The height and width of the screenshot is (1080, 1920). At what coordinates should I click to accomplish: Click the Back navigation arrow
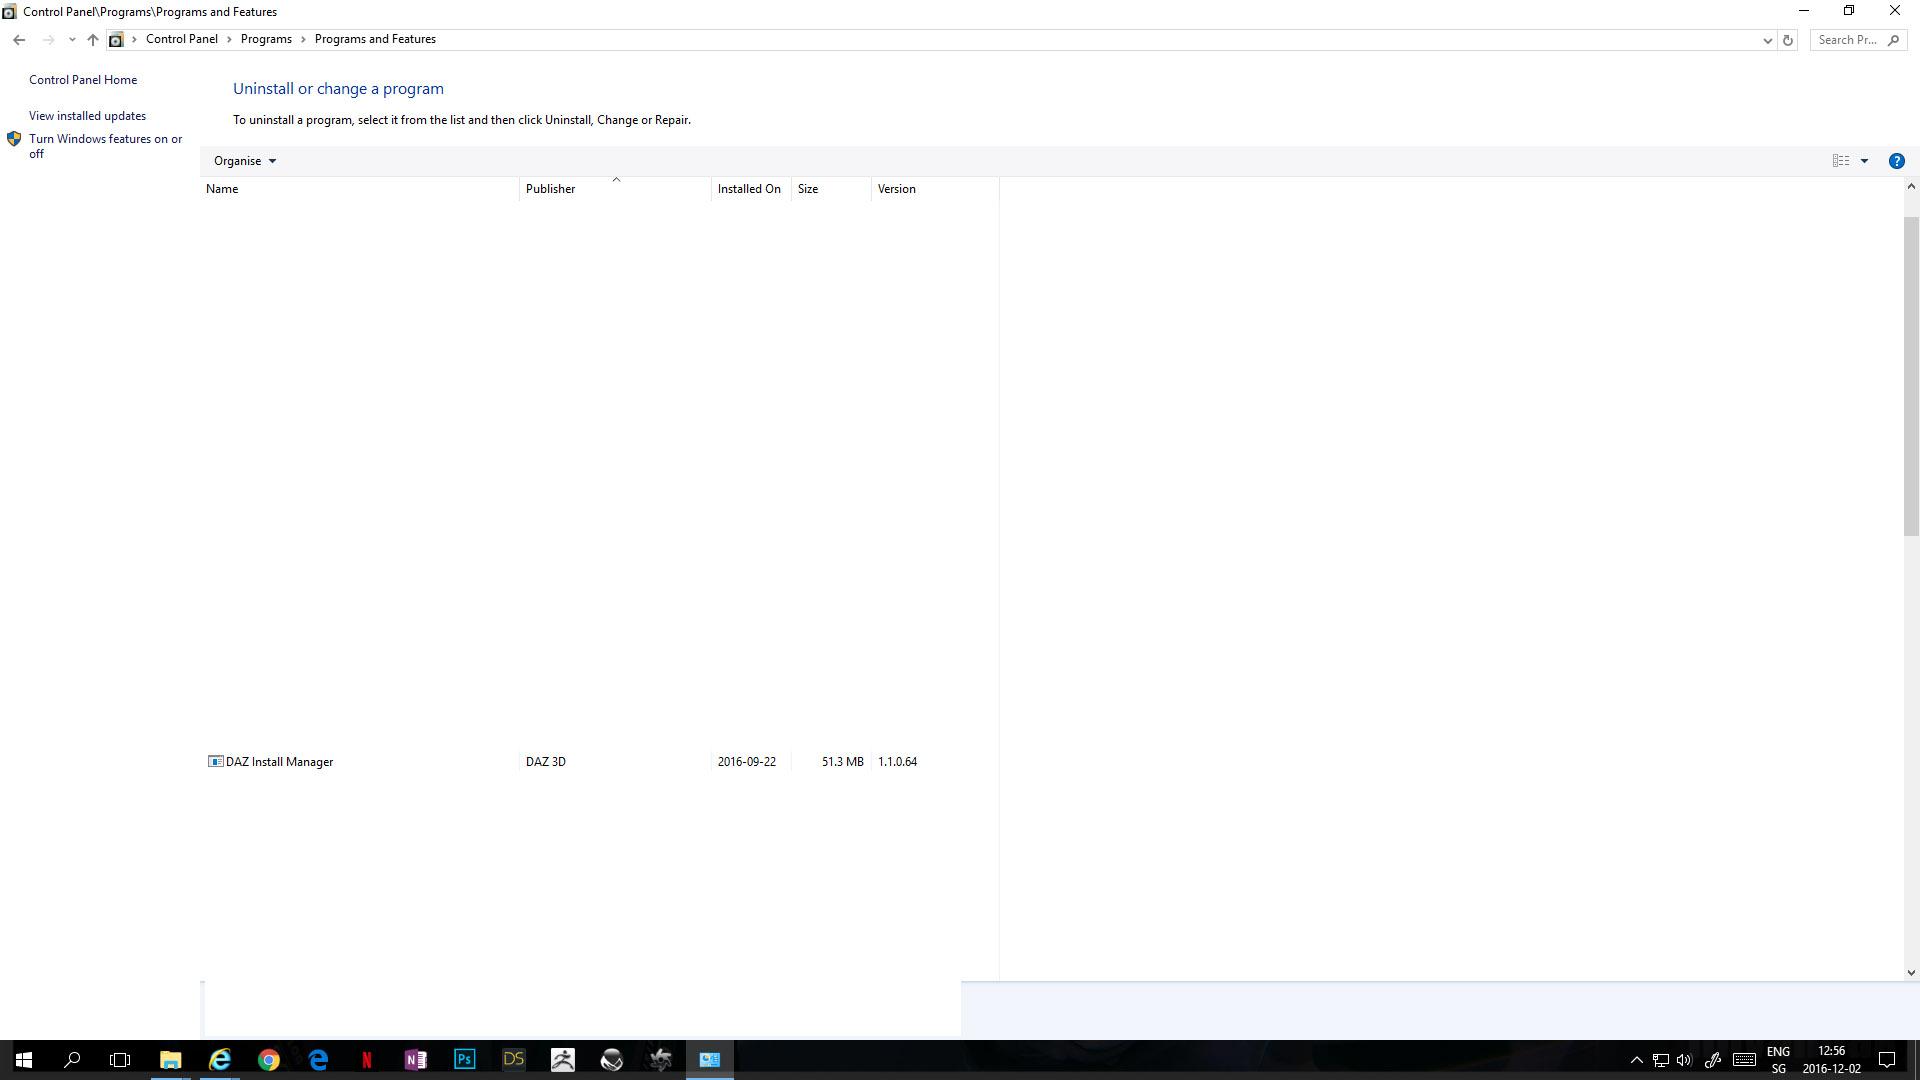[19, 40]
